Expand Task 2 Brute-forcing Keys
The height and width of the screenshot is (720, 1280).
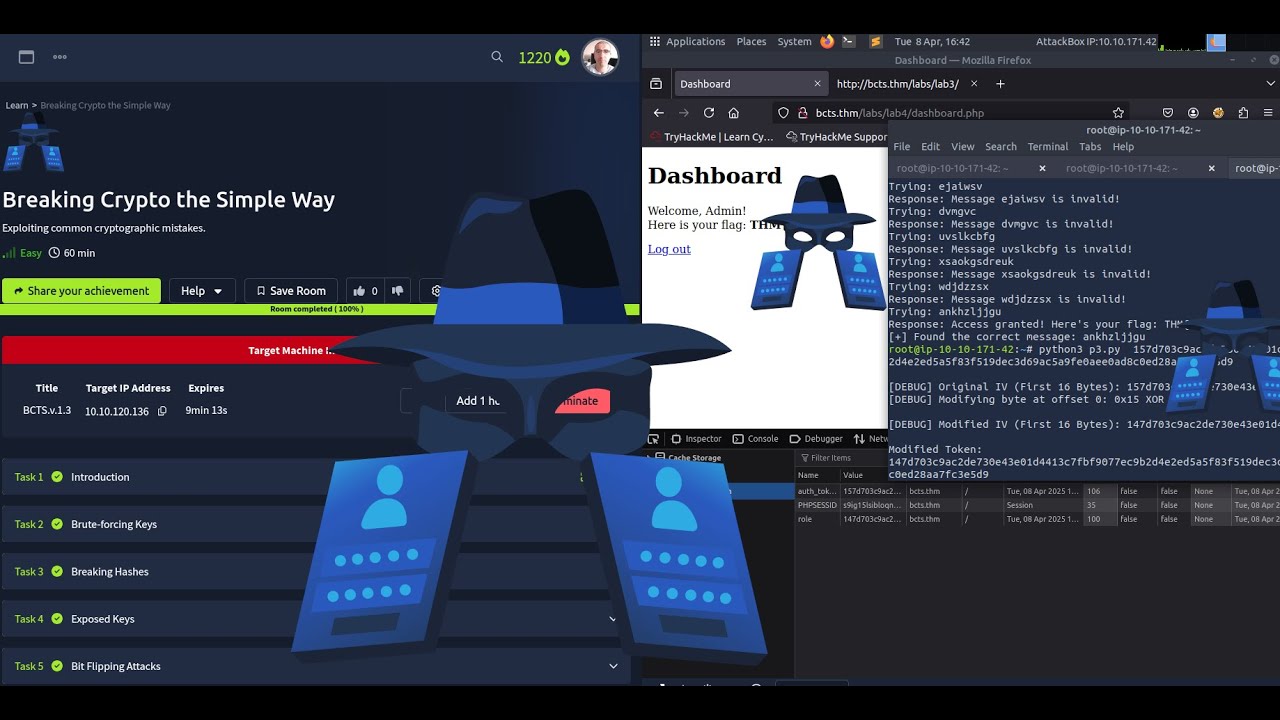[x=316, y=524]
